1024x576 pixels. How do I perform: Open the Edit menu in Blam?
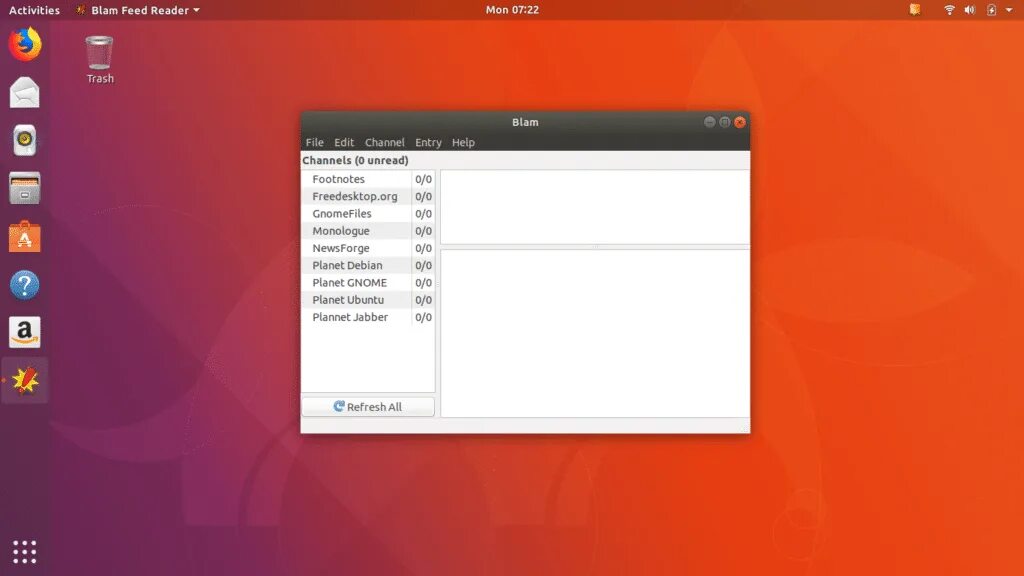pyautogui.click(x=344, y=142)
